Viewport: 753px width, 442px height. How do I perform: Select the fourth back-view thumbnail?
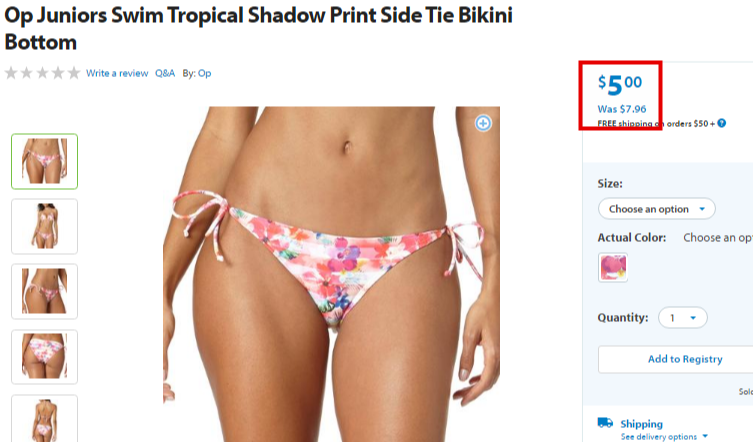coord(44,356)
